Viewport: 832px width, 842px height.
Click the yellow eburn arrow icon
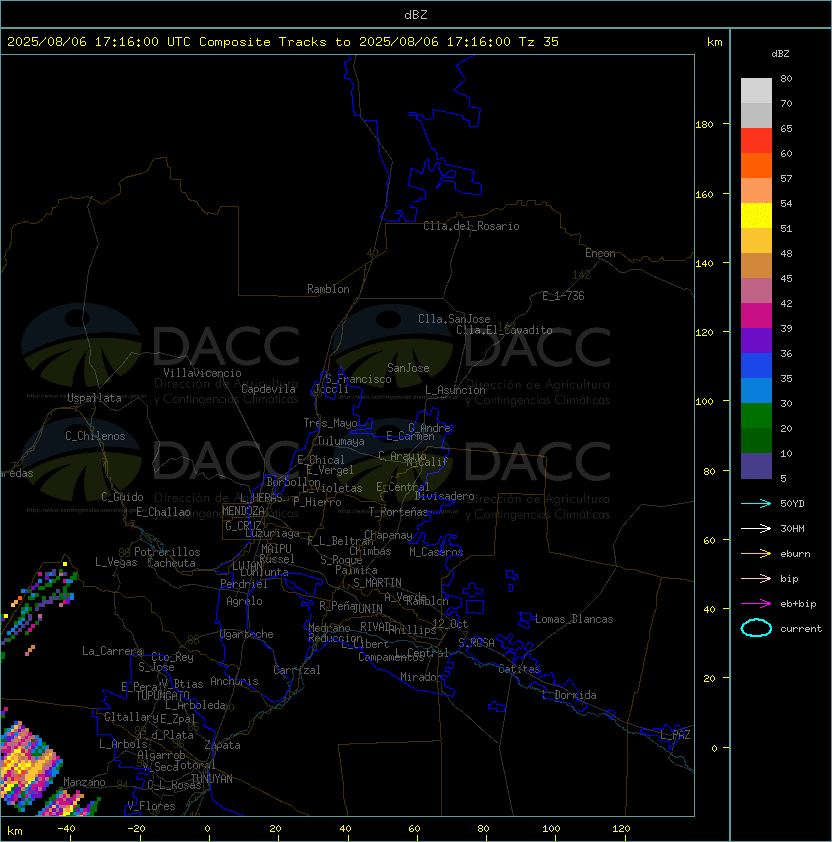pos(756,554)
